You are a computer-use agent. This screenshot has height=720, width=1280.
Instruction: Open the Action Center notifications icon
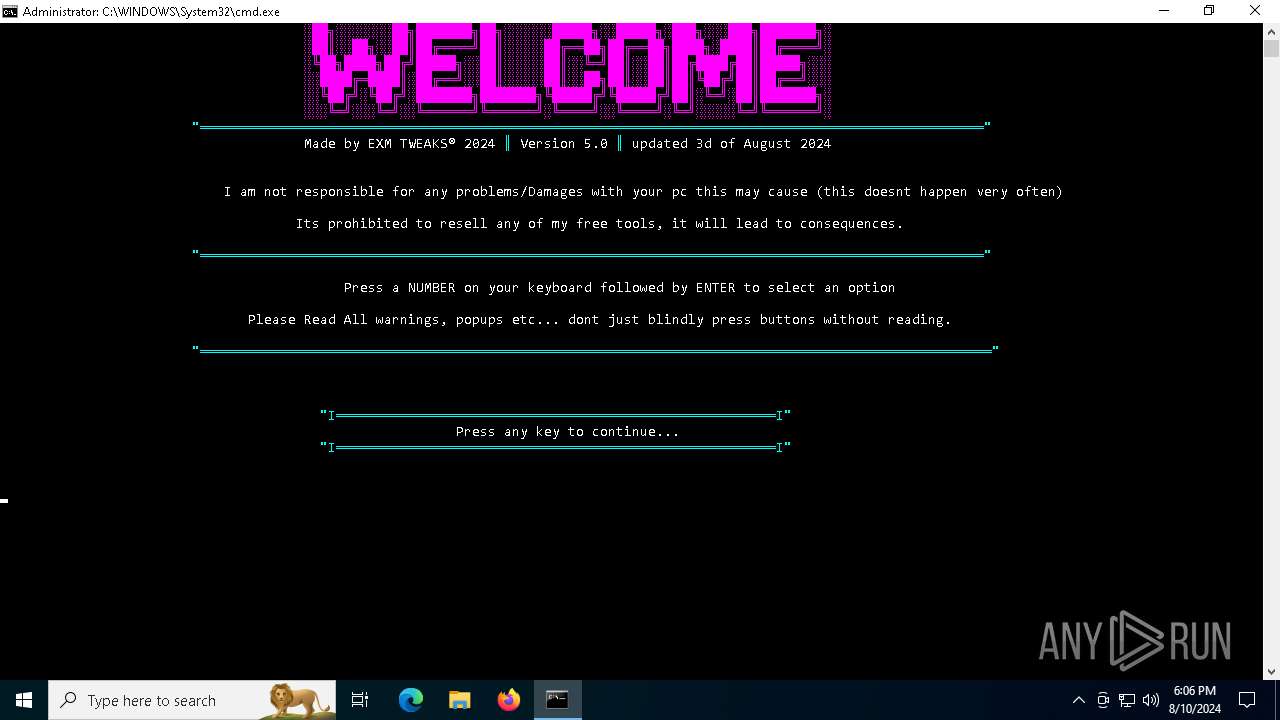1247,700
